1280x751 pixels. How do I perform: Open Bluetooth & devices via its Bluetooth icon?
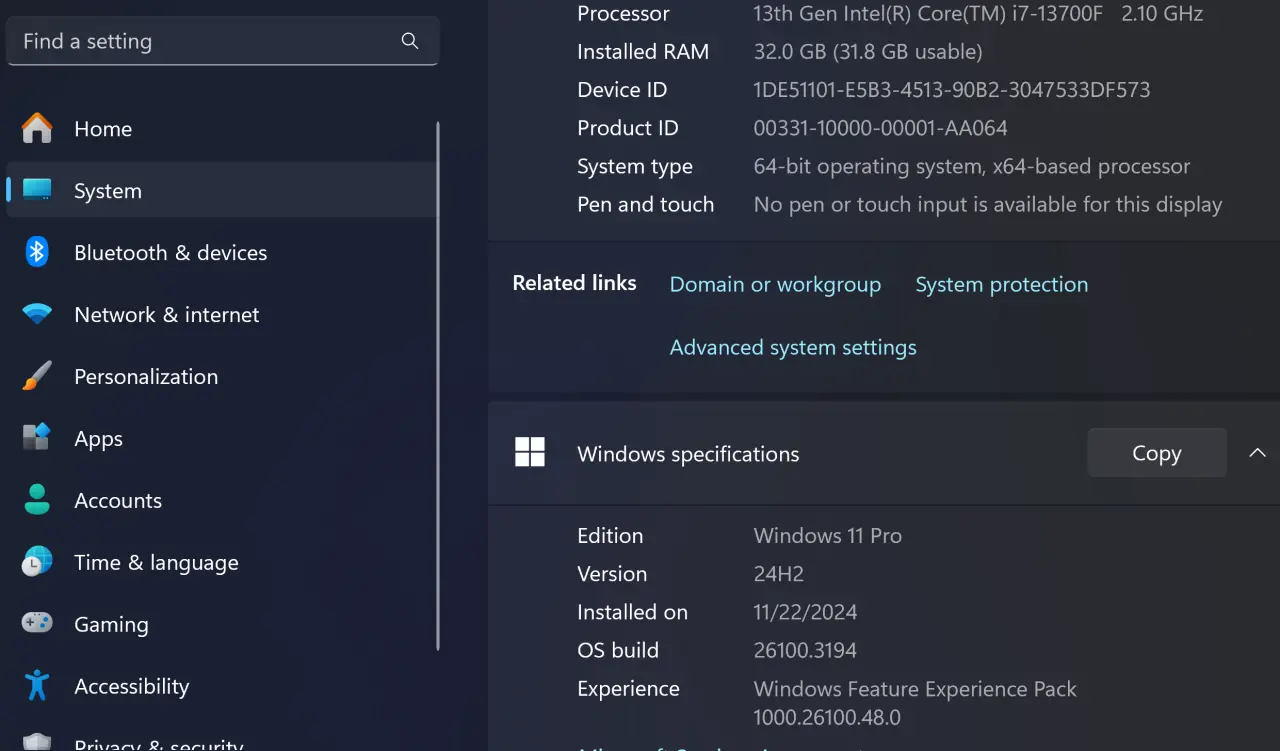(37, 252)
